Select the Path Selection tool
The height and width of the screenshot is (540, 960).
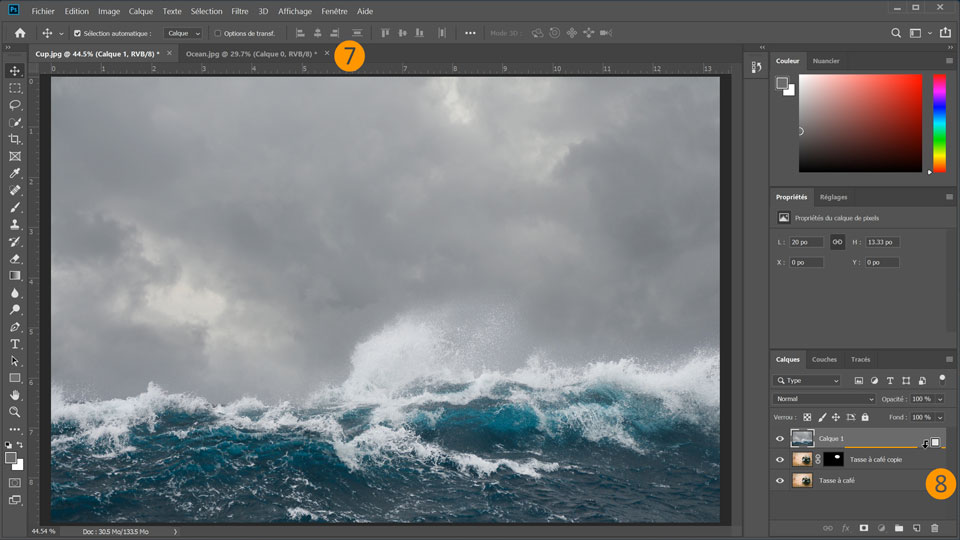pos(15,361)
